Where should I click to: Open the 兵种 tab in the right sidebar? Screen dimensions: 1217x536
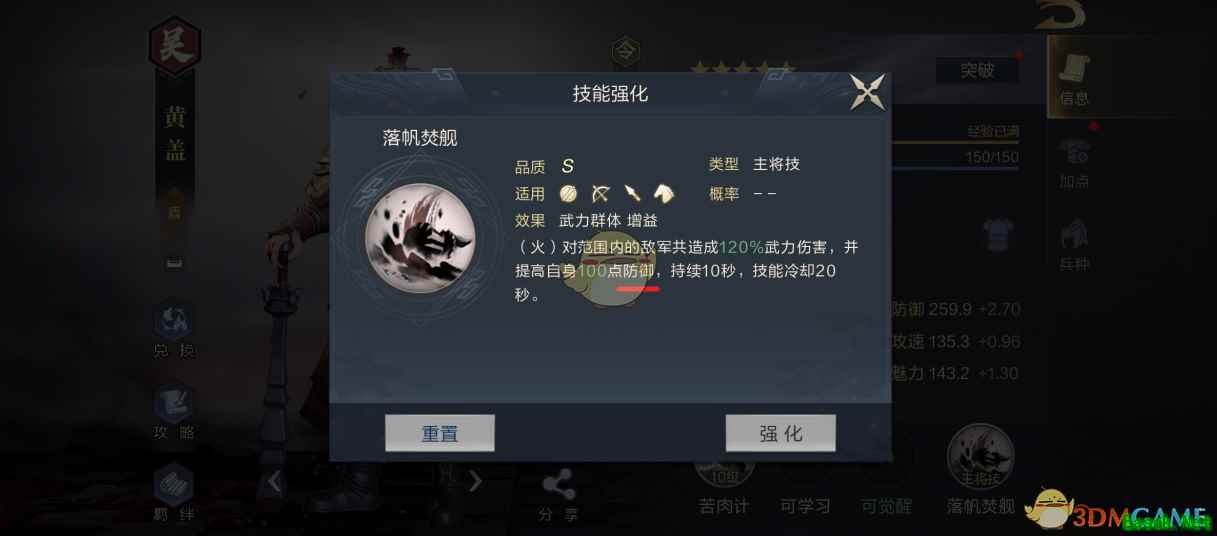(1074, 247)
